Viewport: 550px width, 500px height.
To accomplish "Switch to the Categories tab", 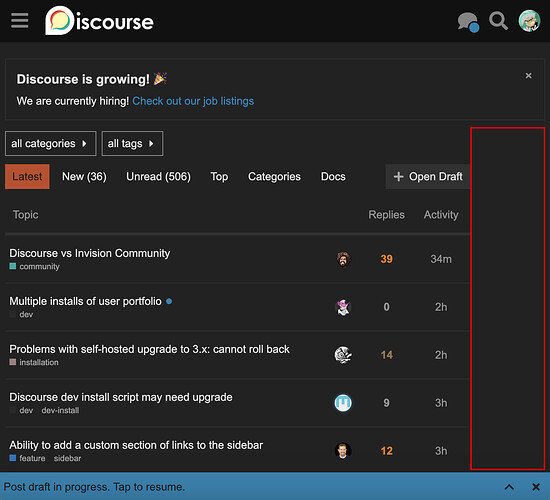I will tap(274, 176).
